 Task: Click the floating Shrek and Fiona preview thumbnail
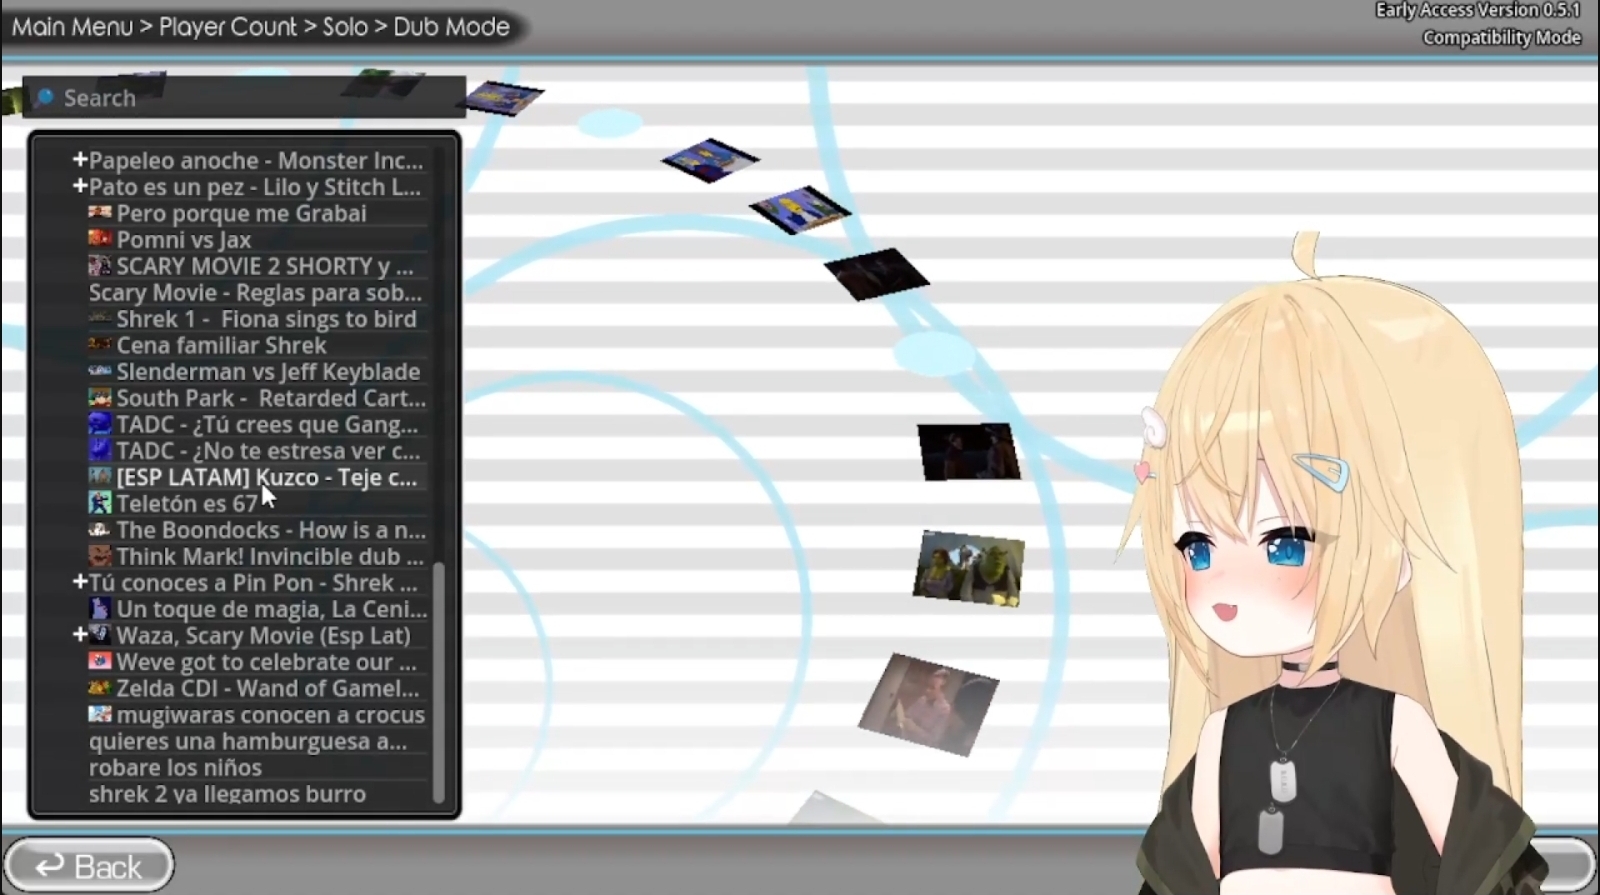pos(969,568)
